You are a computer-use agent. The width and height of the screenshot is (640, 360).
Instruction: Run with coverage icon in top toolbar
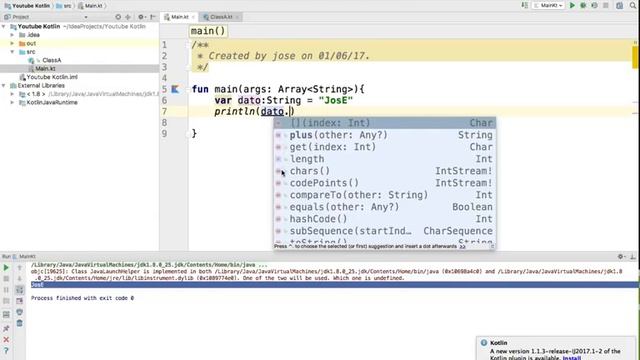click(x=594, y=5)
